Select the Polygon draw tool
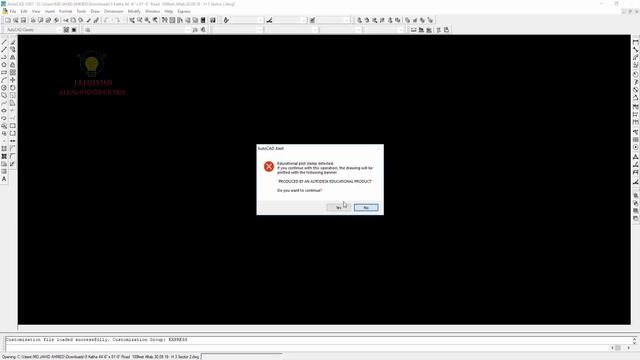 point(4,64)
